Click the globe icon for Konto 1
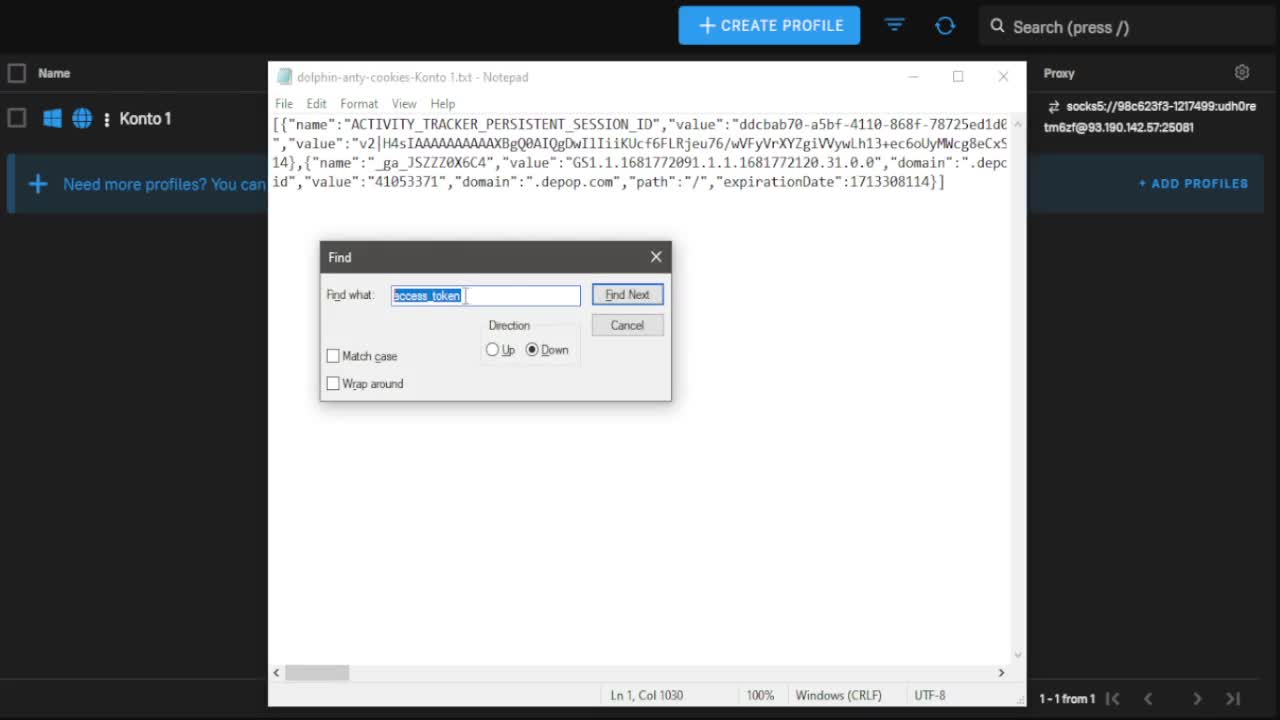 82,119
